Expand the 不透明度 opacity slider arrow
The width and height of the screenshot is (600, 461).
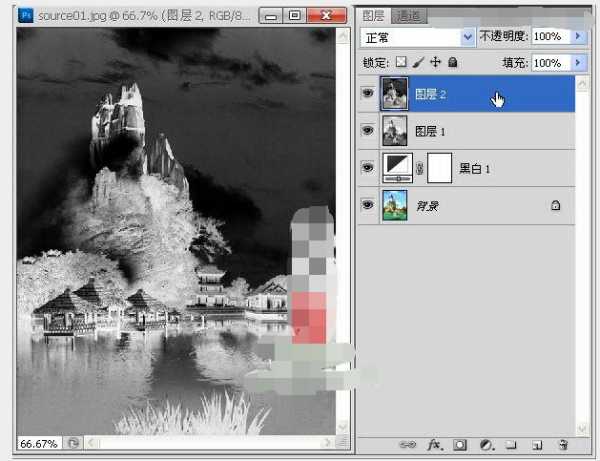[x=578, y=37]
